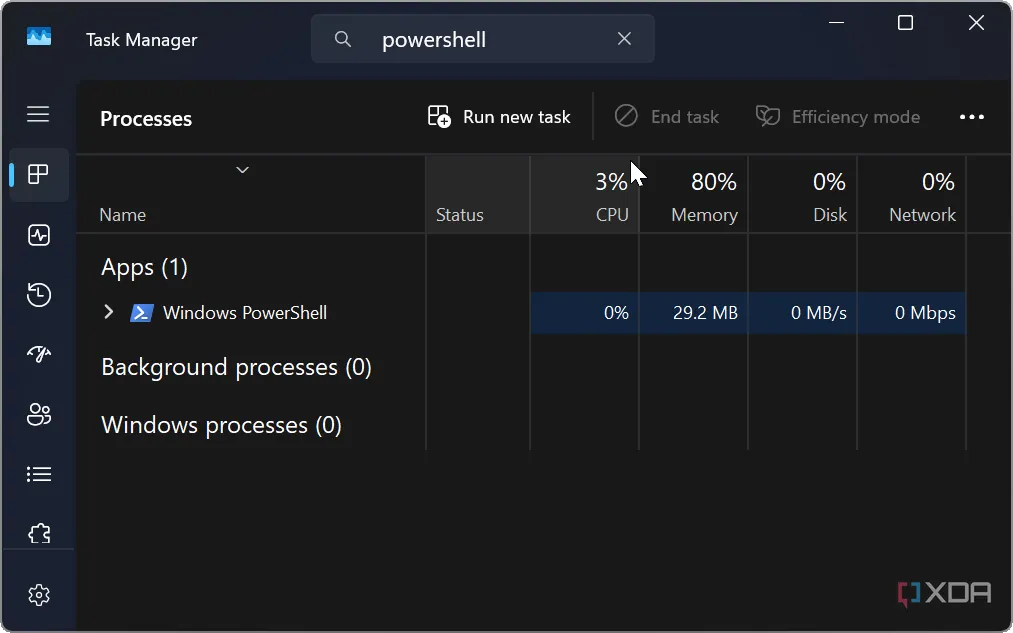Open the Services puzzle-piece sidebar page
The image size is (1013, 633).
tap(39, 534)
